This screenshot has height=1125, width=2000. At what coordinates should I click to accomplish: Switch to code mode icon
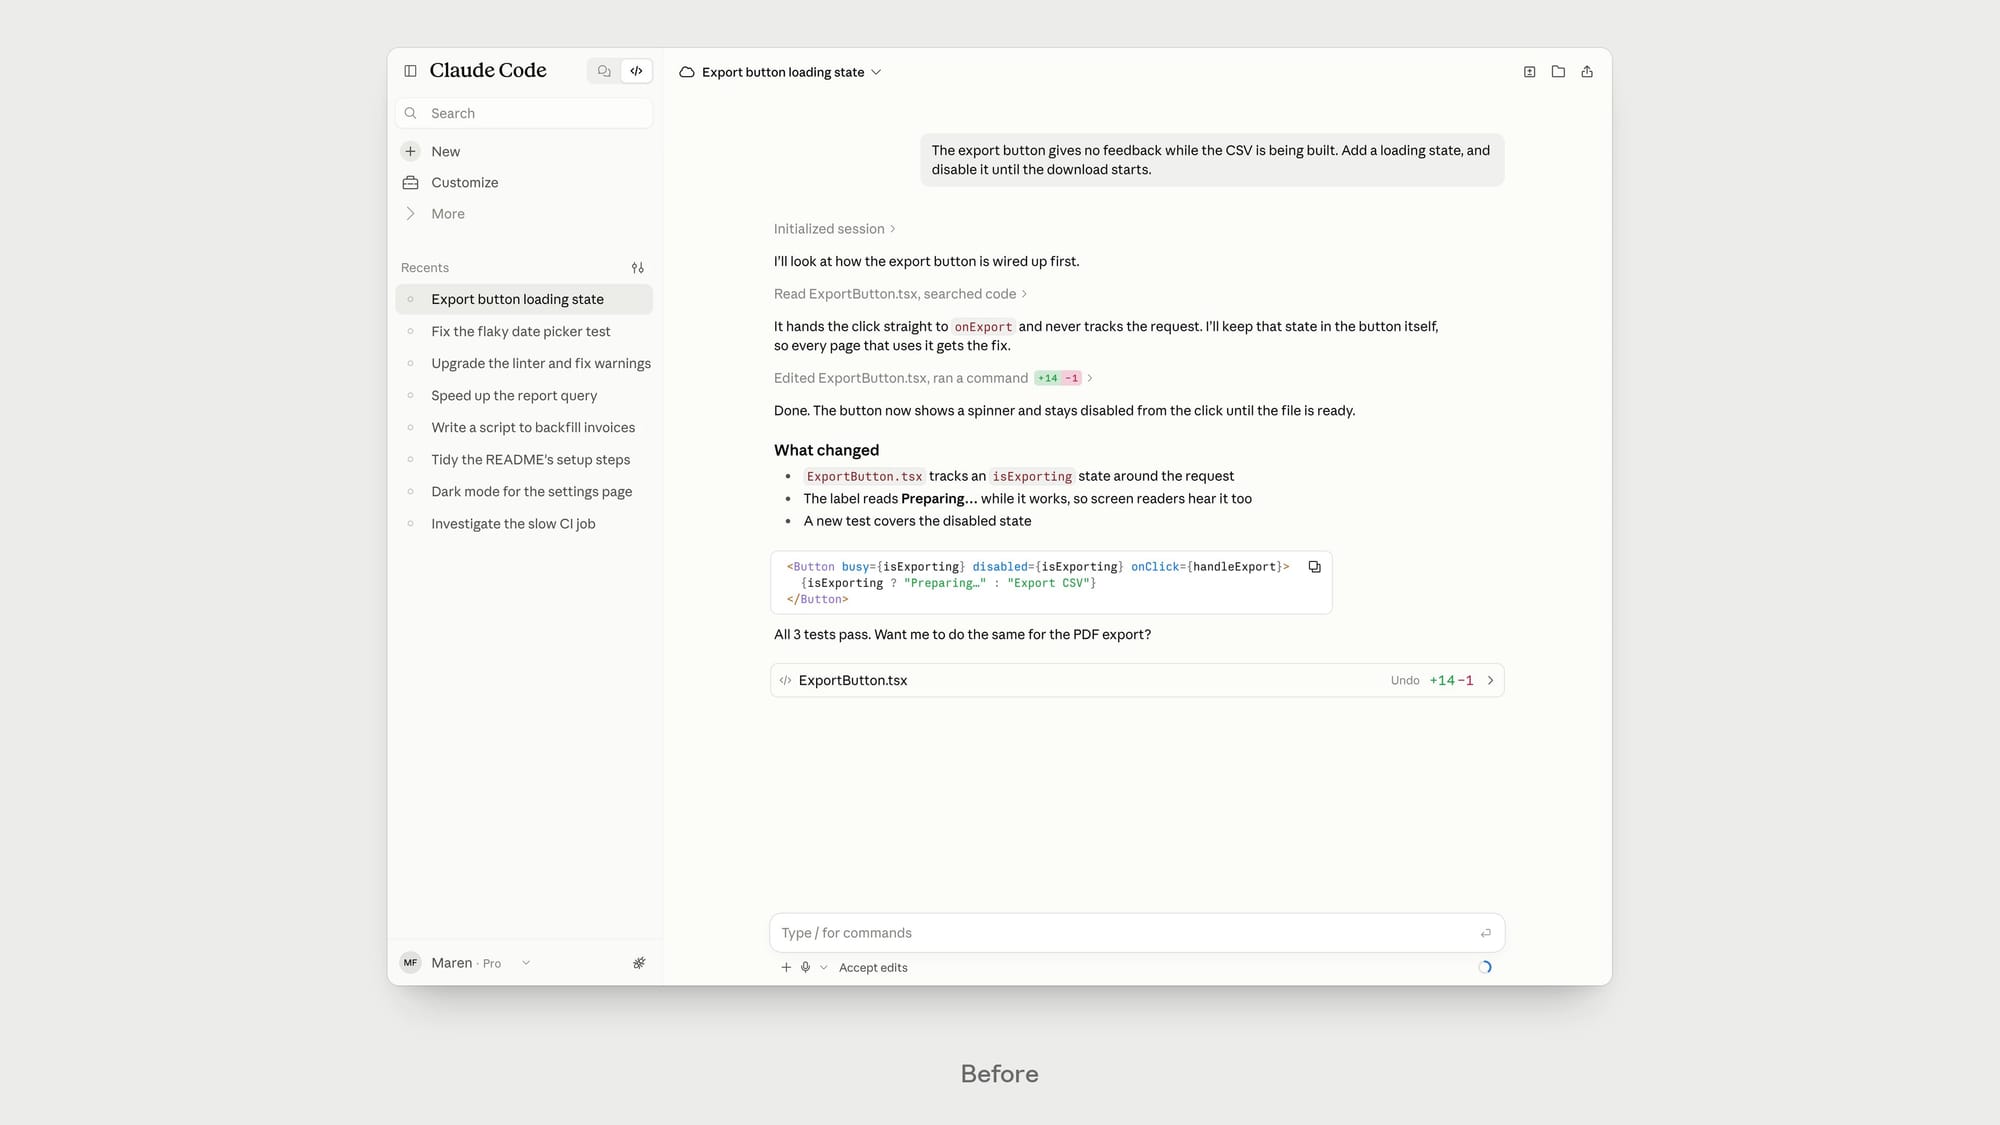tap(636, 71)
